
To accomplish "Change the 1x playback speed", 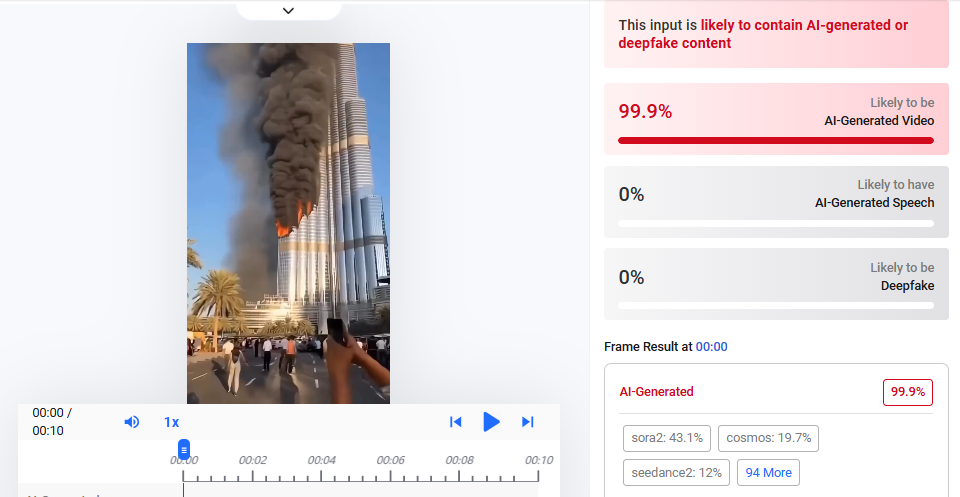I will (x=171, y=422).
